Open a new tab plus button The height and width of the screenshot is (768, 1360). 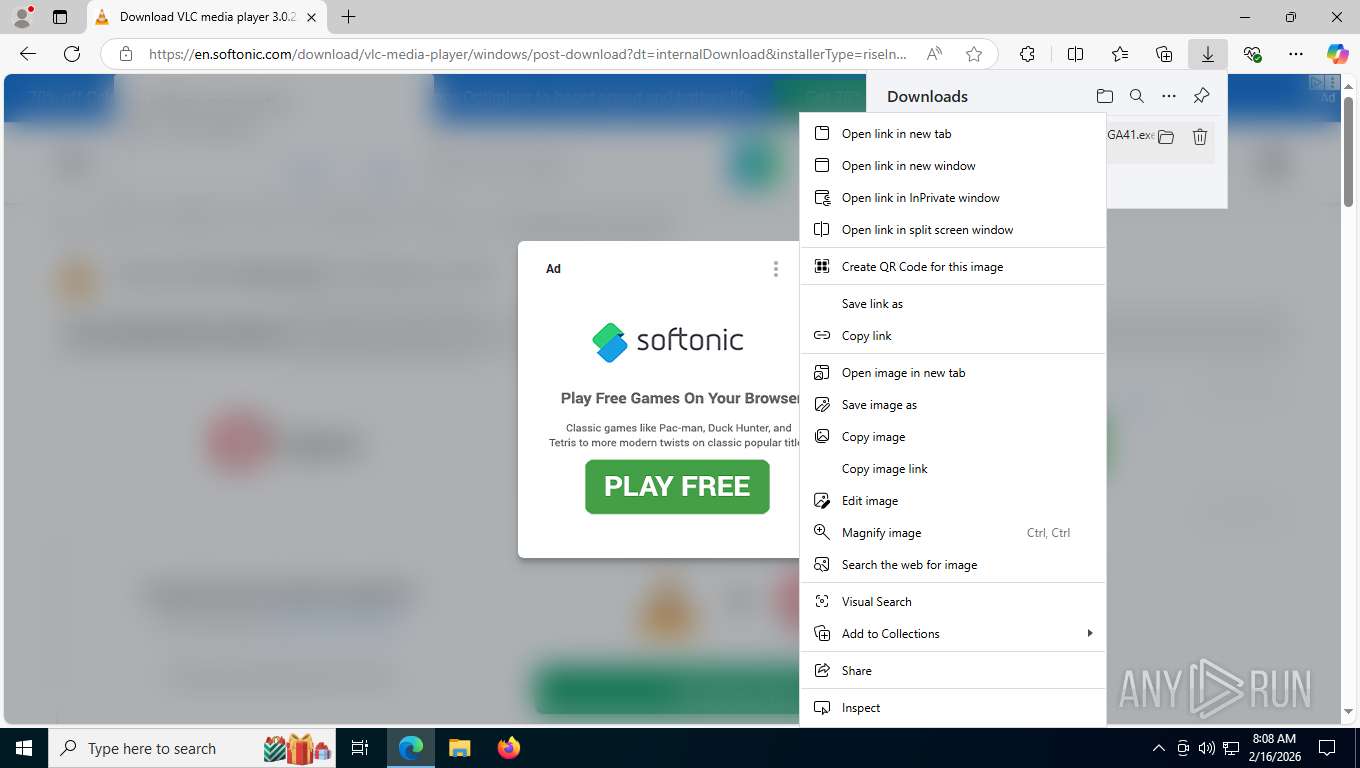(x=348, y=17)
